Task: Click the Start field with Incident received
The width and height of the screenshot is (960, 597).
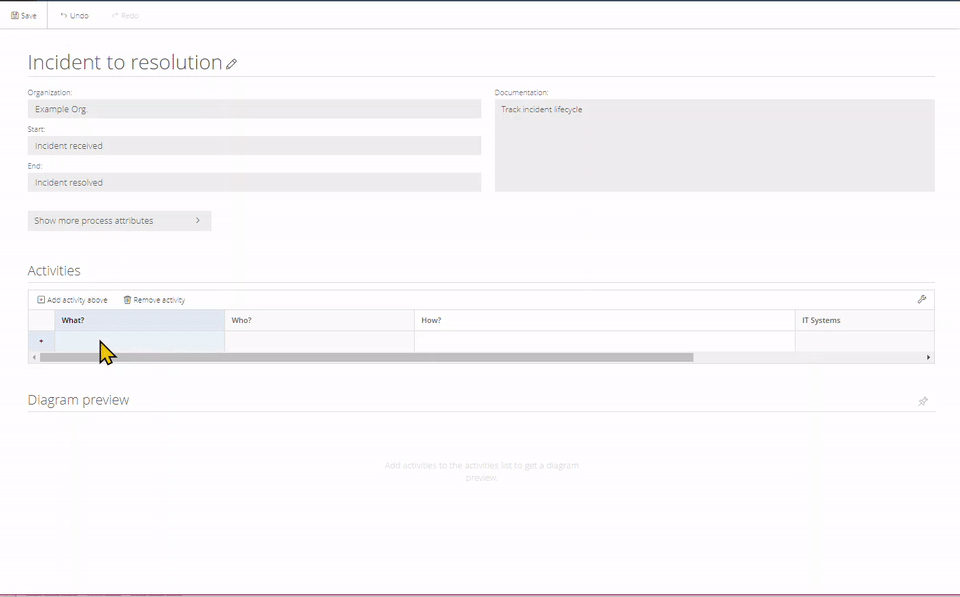Action: (254, 146)
